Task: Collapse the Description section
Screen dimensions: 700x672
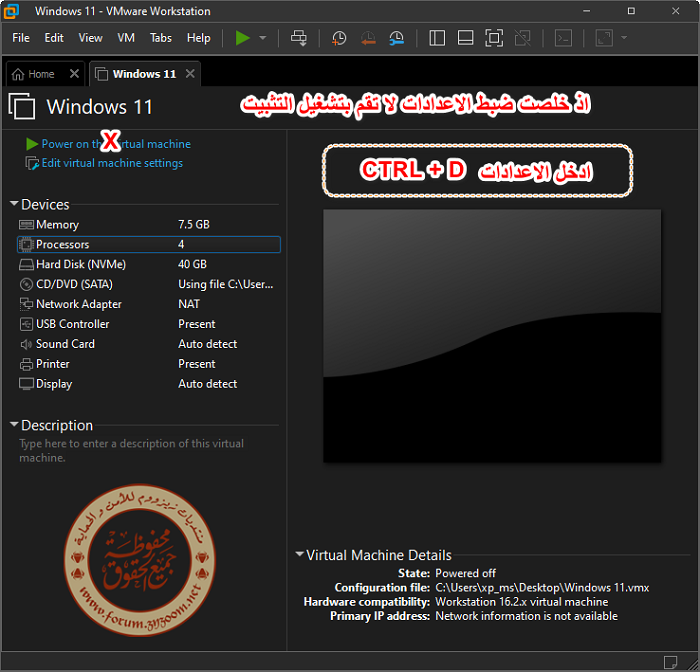Action: tap(14, 424)
